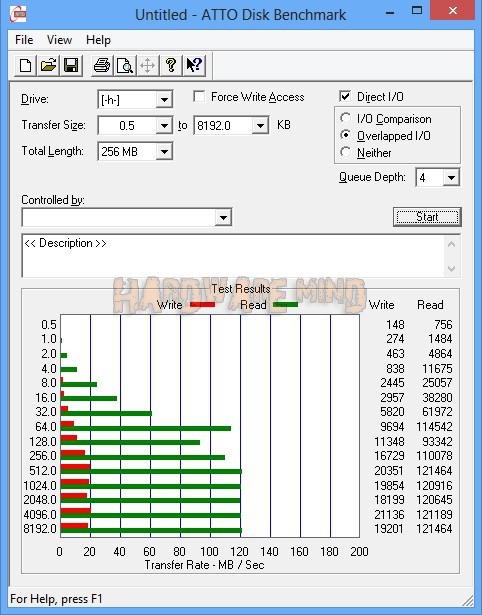The height and width of the screenshot is (615, 482).
Task: Click the 'For Help, press F1' status text
Action: tap(56, 599)
